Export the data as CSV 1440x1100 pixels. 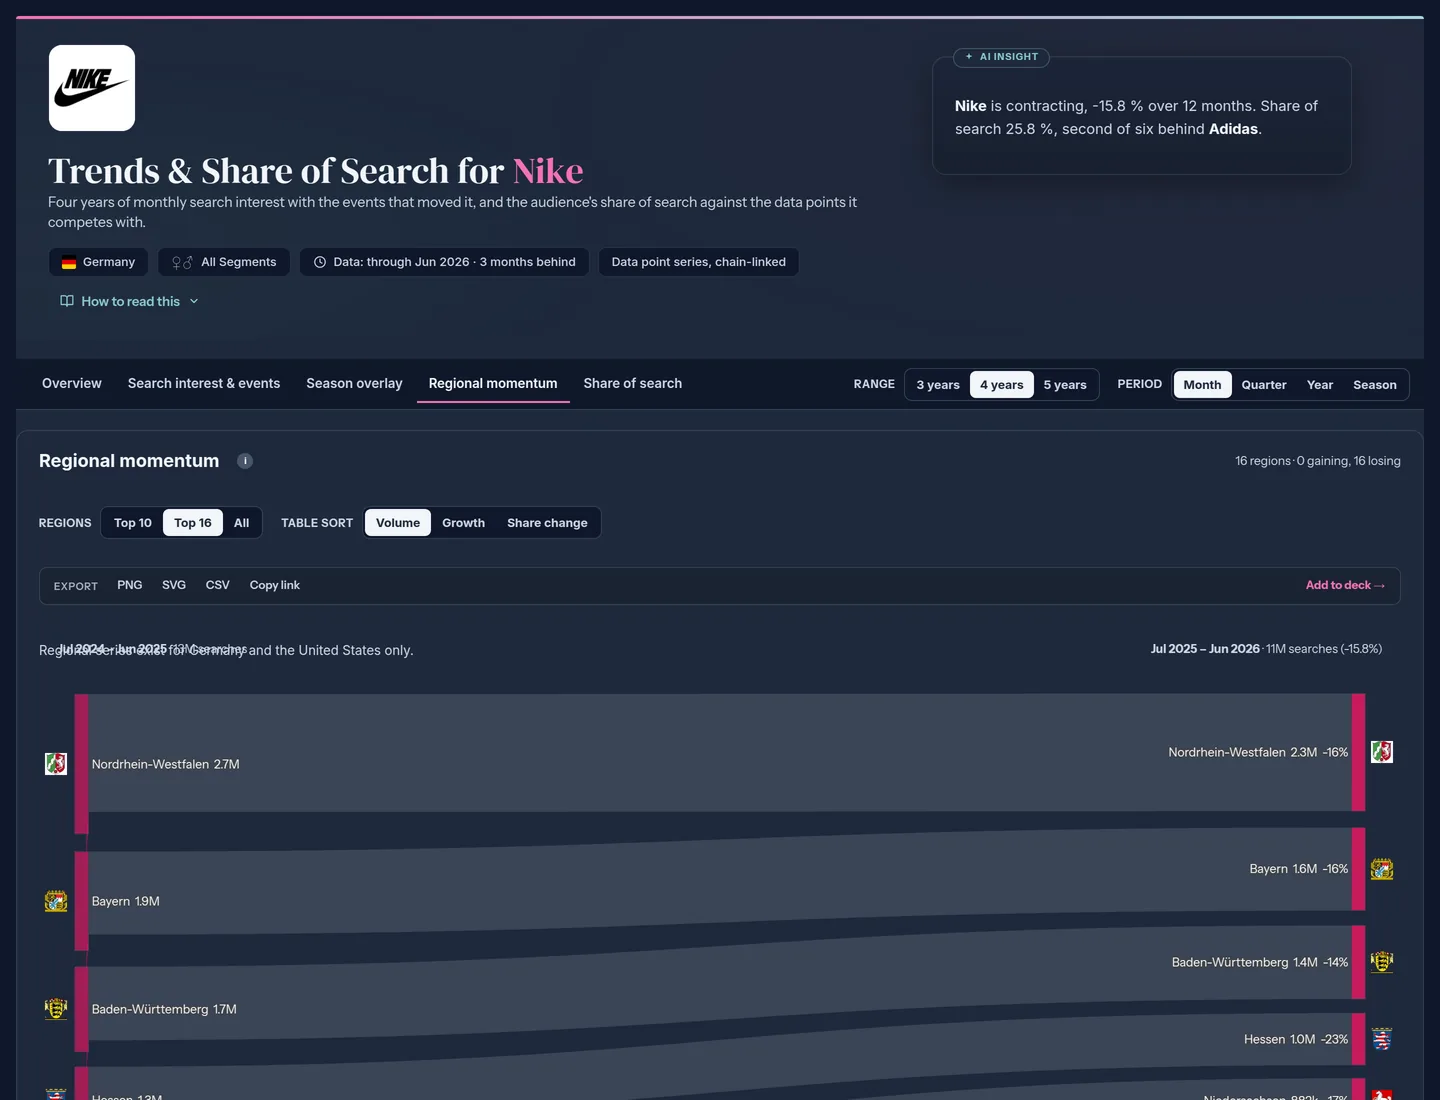218,585
